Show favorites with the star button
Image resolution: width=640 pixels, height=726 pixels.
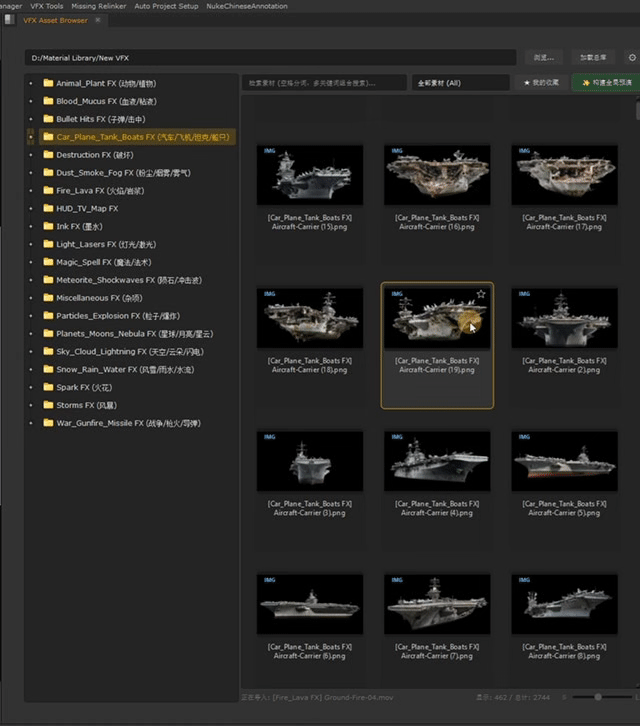(x=541, y=82)
